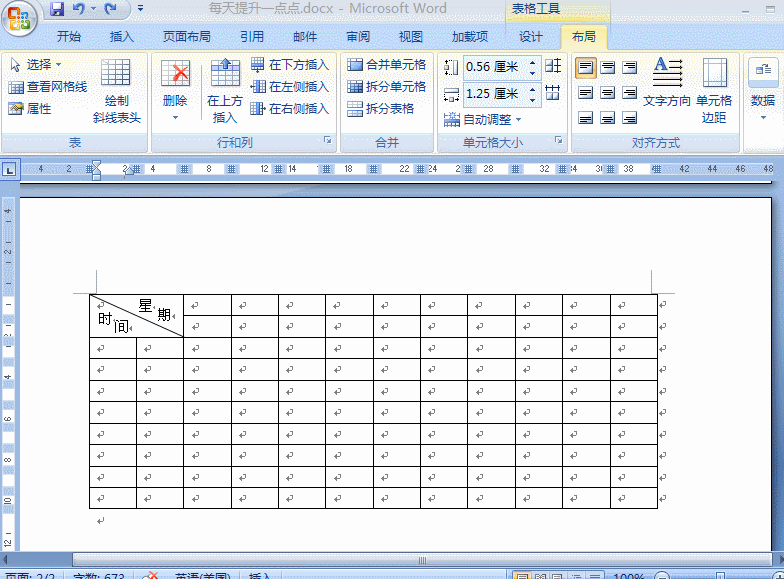Decrease row height with down spinner
Viewport: 784px width, 579px height.
532,72
